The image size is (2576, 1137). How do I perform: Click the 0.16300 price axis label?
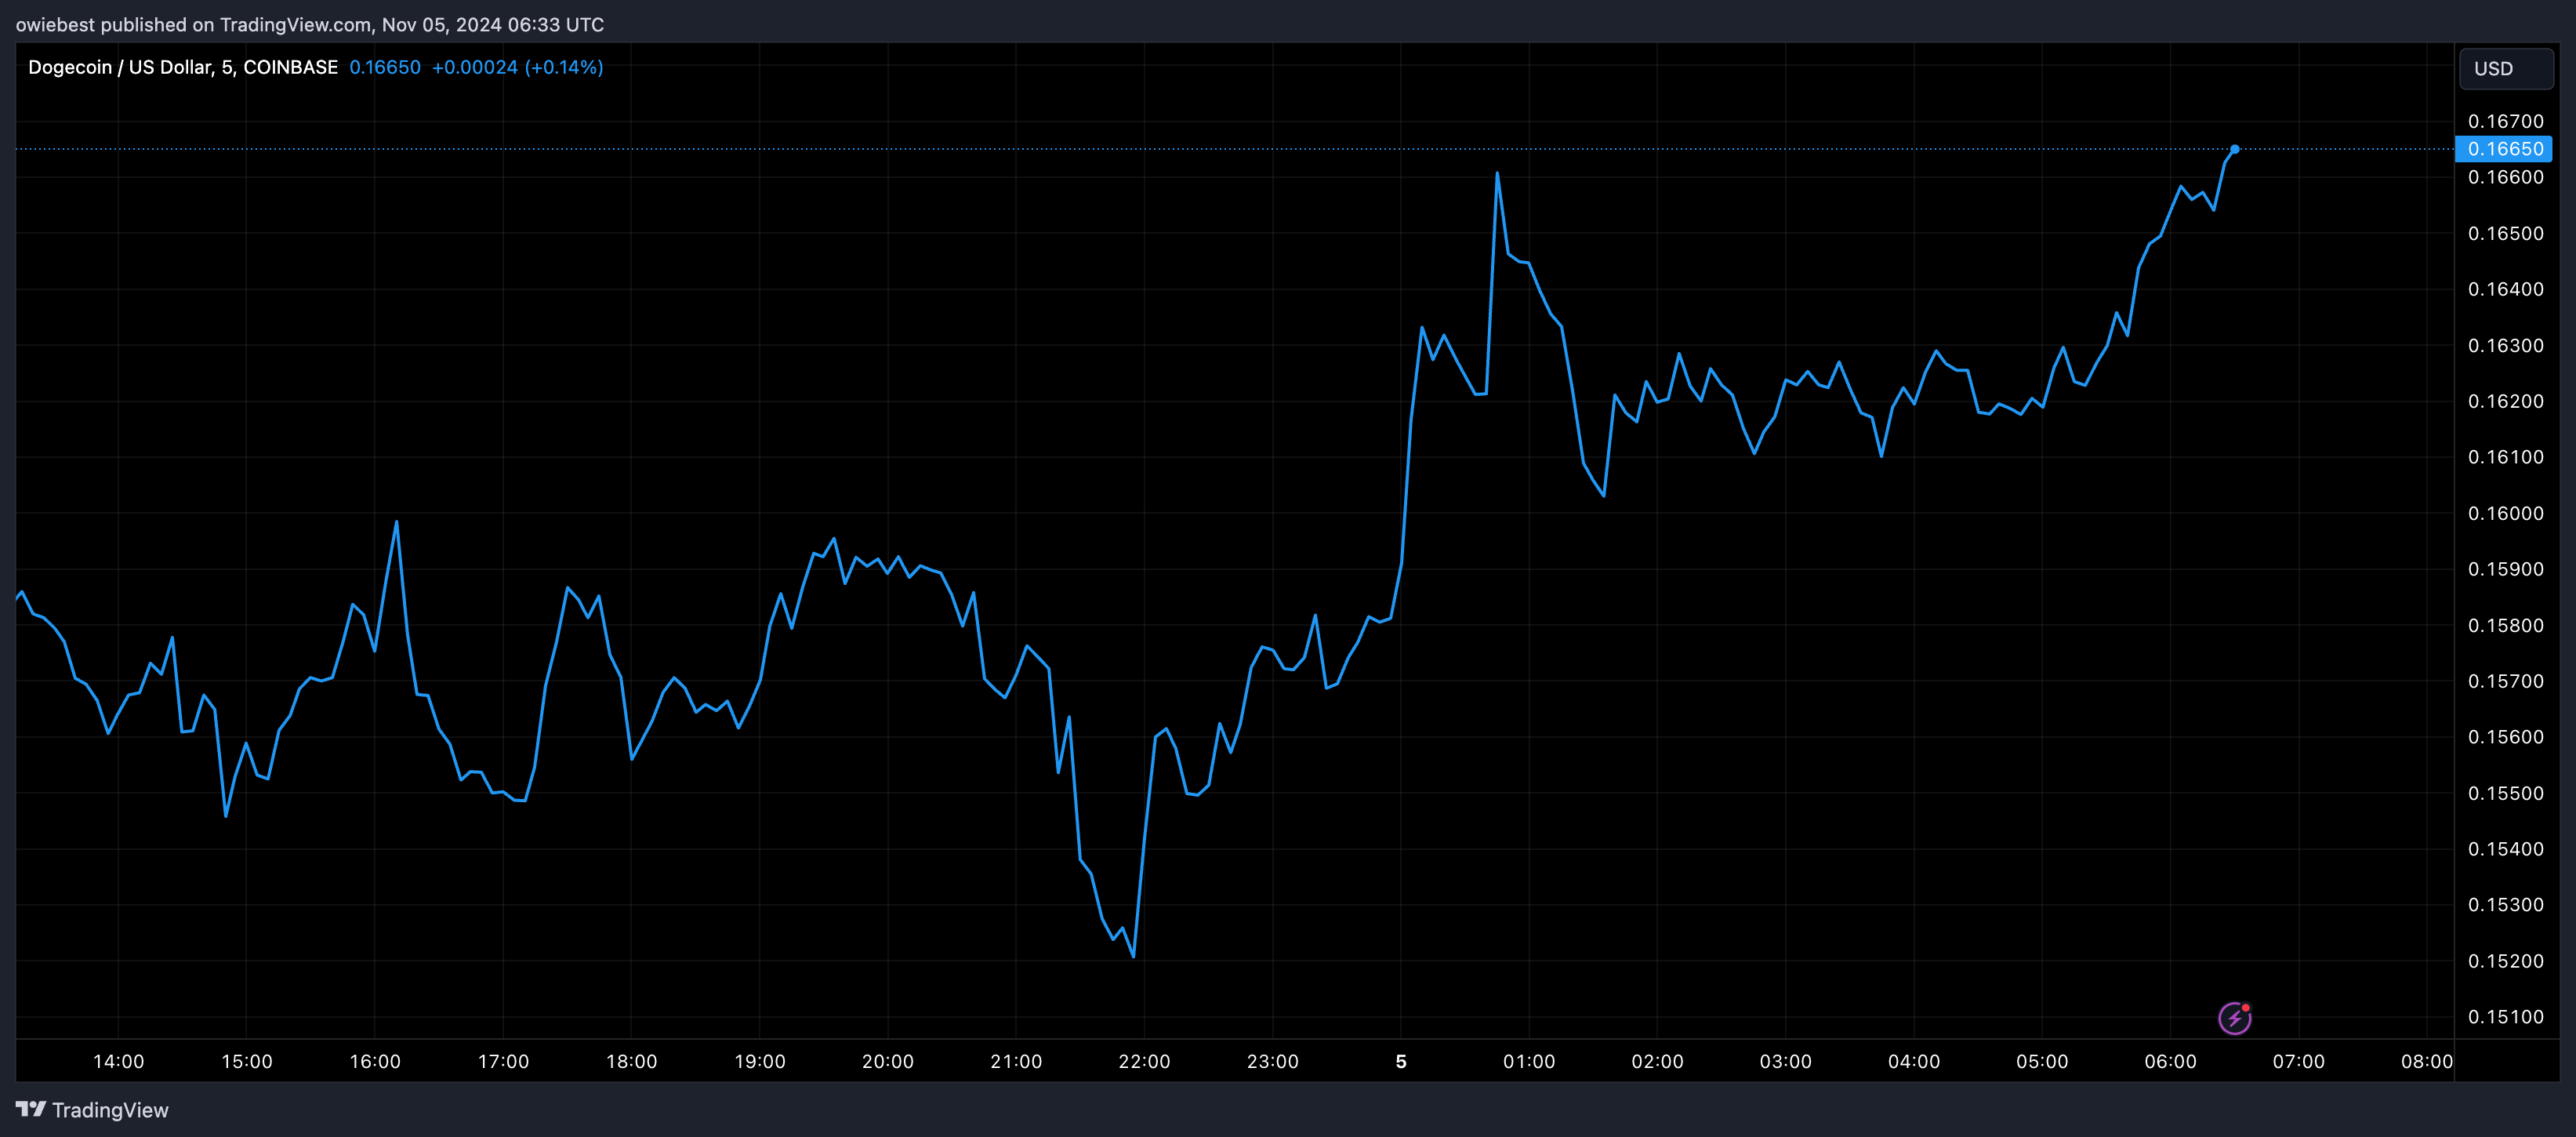[2505, 345]
